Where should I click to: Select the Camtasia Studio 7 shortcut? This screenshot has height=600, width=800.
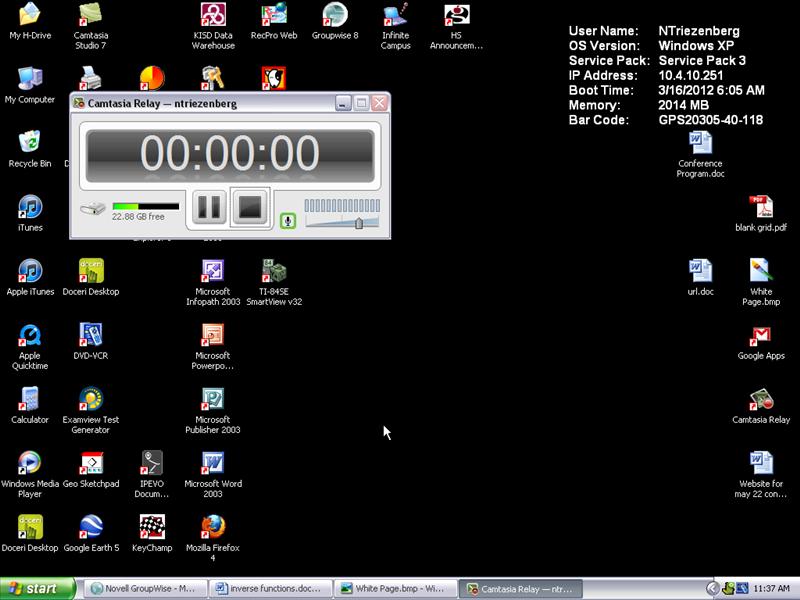[x=91, y=27]
